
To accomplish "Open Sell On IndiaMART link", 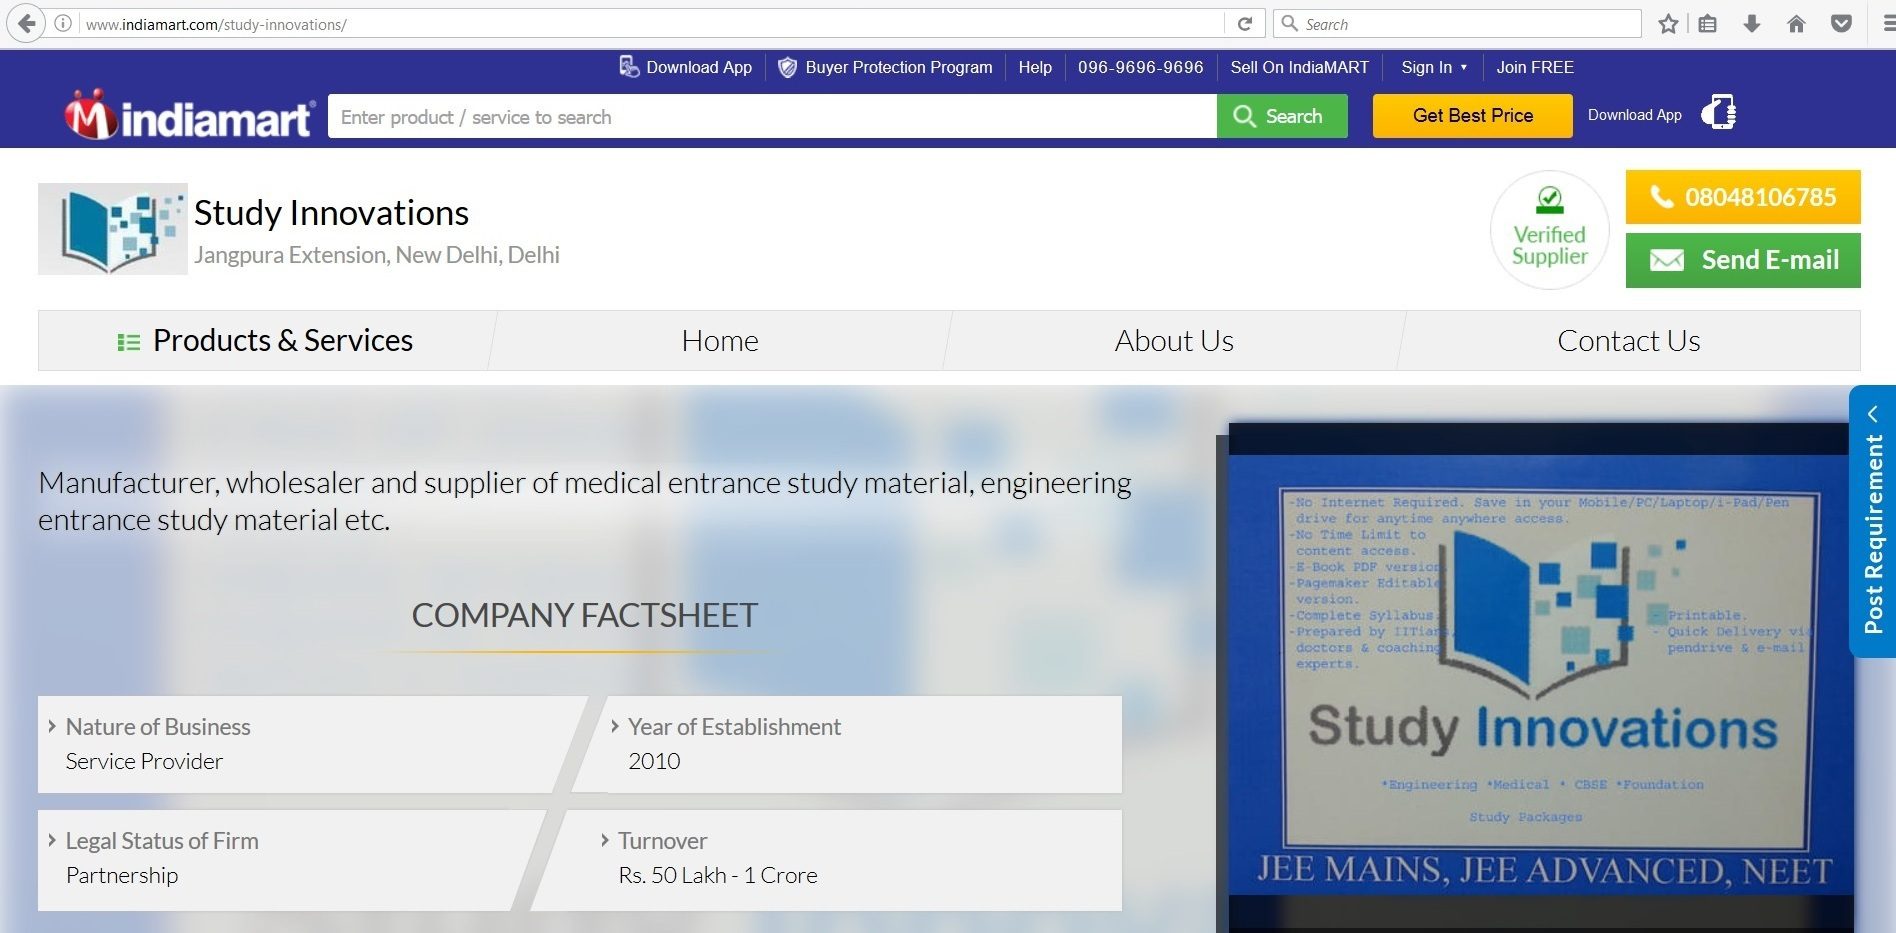I will point(1299,67).
